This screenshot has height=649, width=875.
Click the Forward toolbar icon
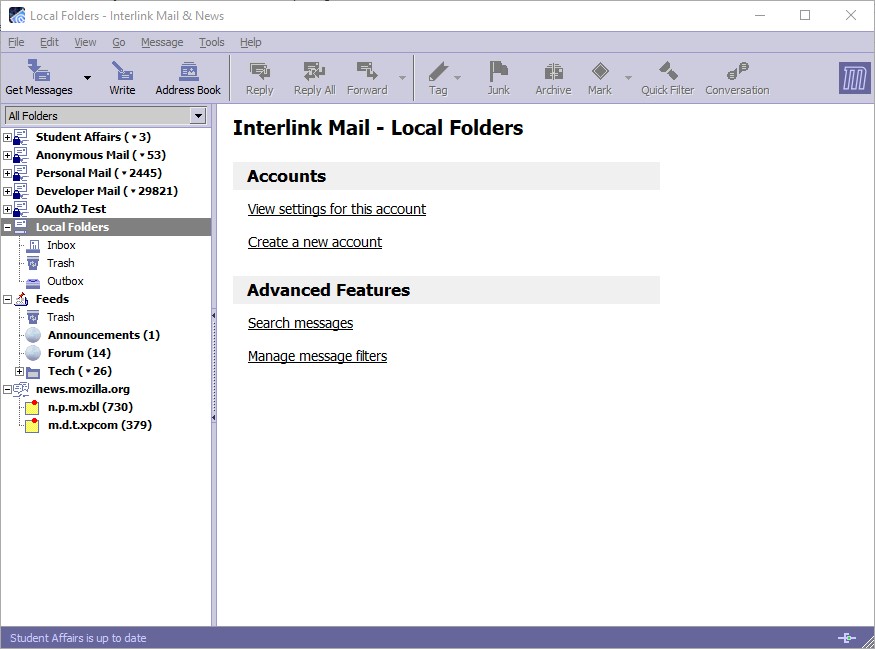[x=367, y=71]
